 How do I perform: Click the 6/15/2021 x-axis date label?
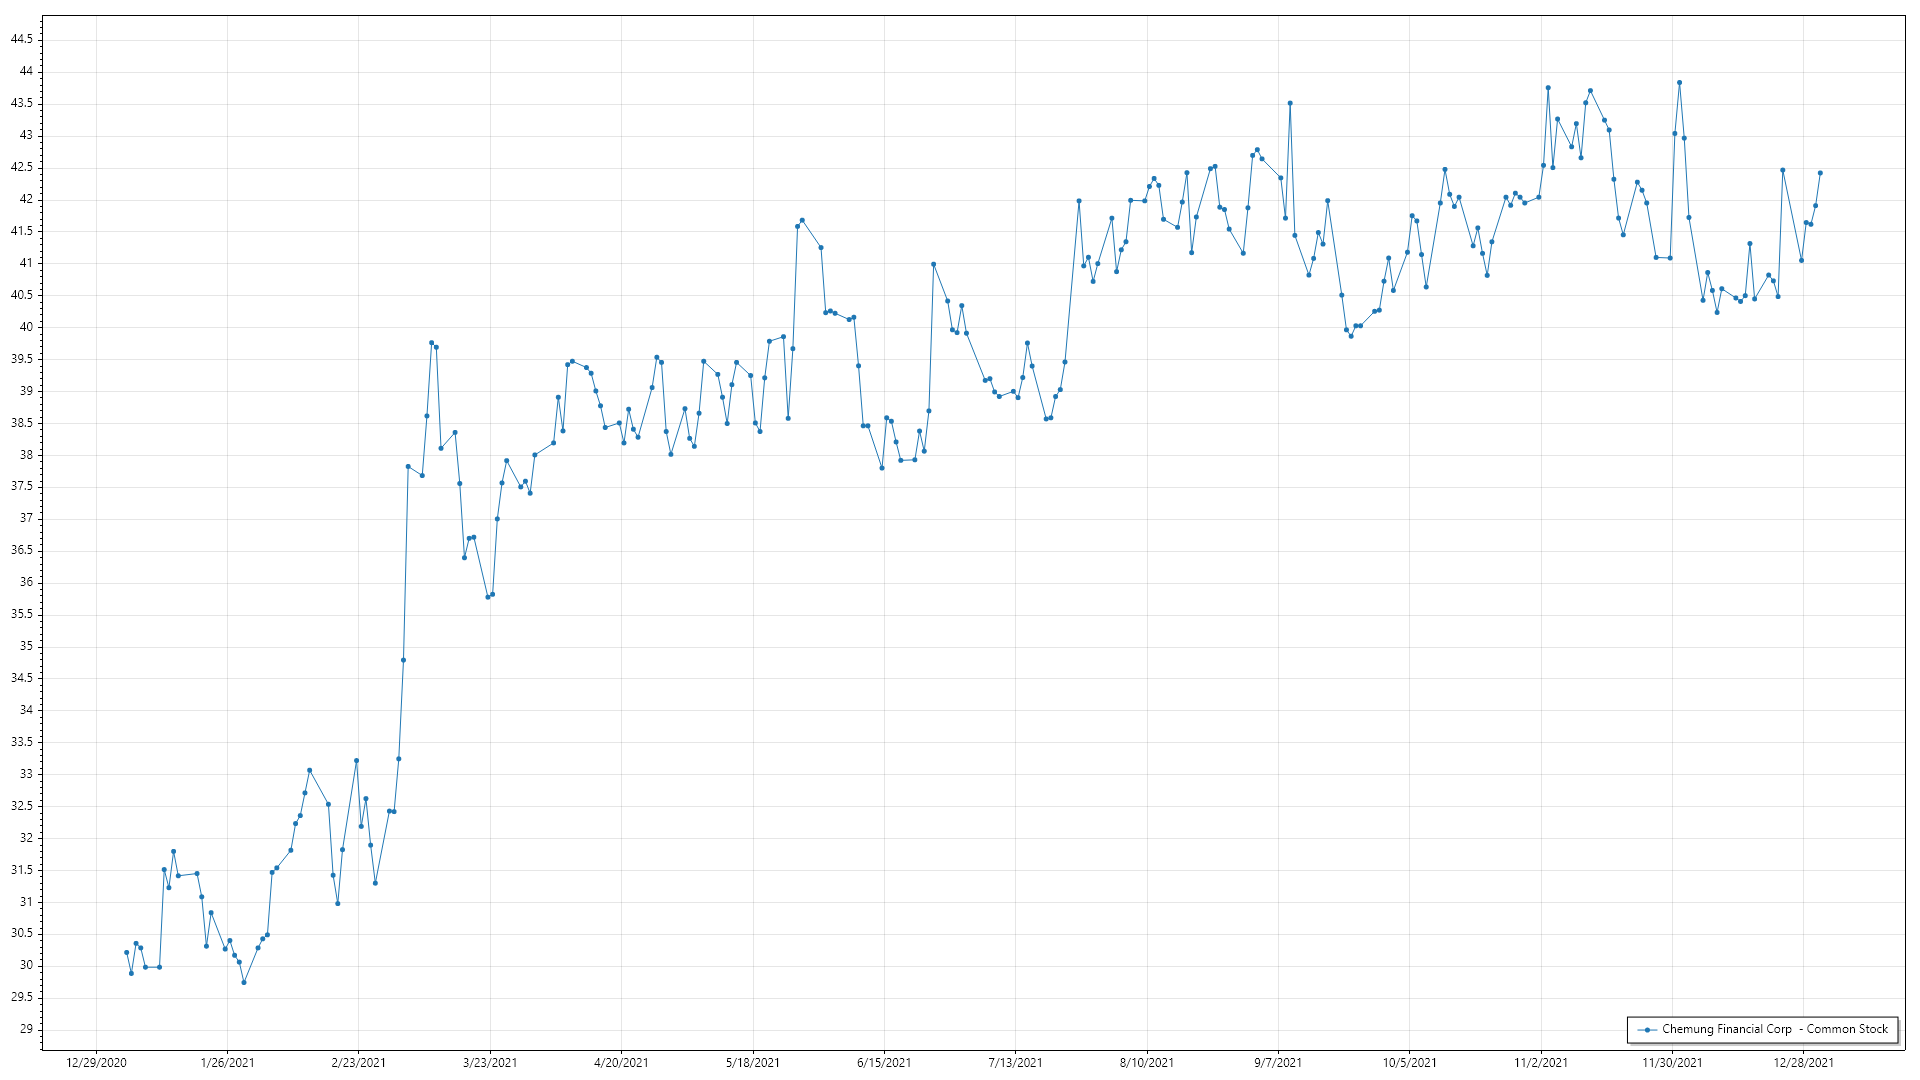[884, 1062]
